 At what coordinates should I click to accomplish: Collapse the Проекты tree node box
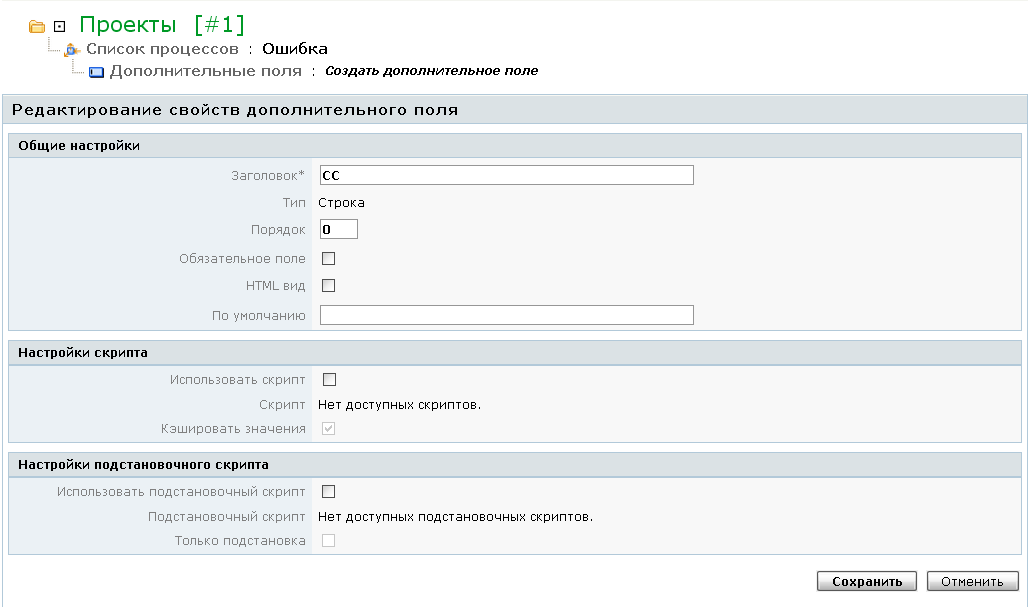coord(60,26)
